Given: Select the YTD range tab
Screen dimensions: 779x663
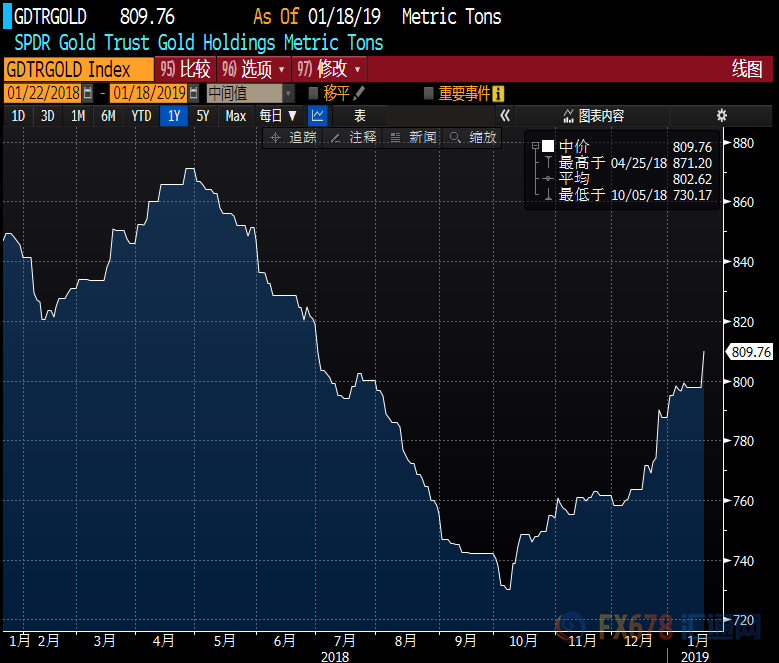Looking at the screenshot, I should click(x=141, y=116).
